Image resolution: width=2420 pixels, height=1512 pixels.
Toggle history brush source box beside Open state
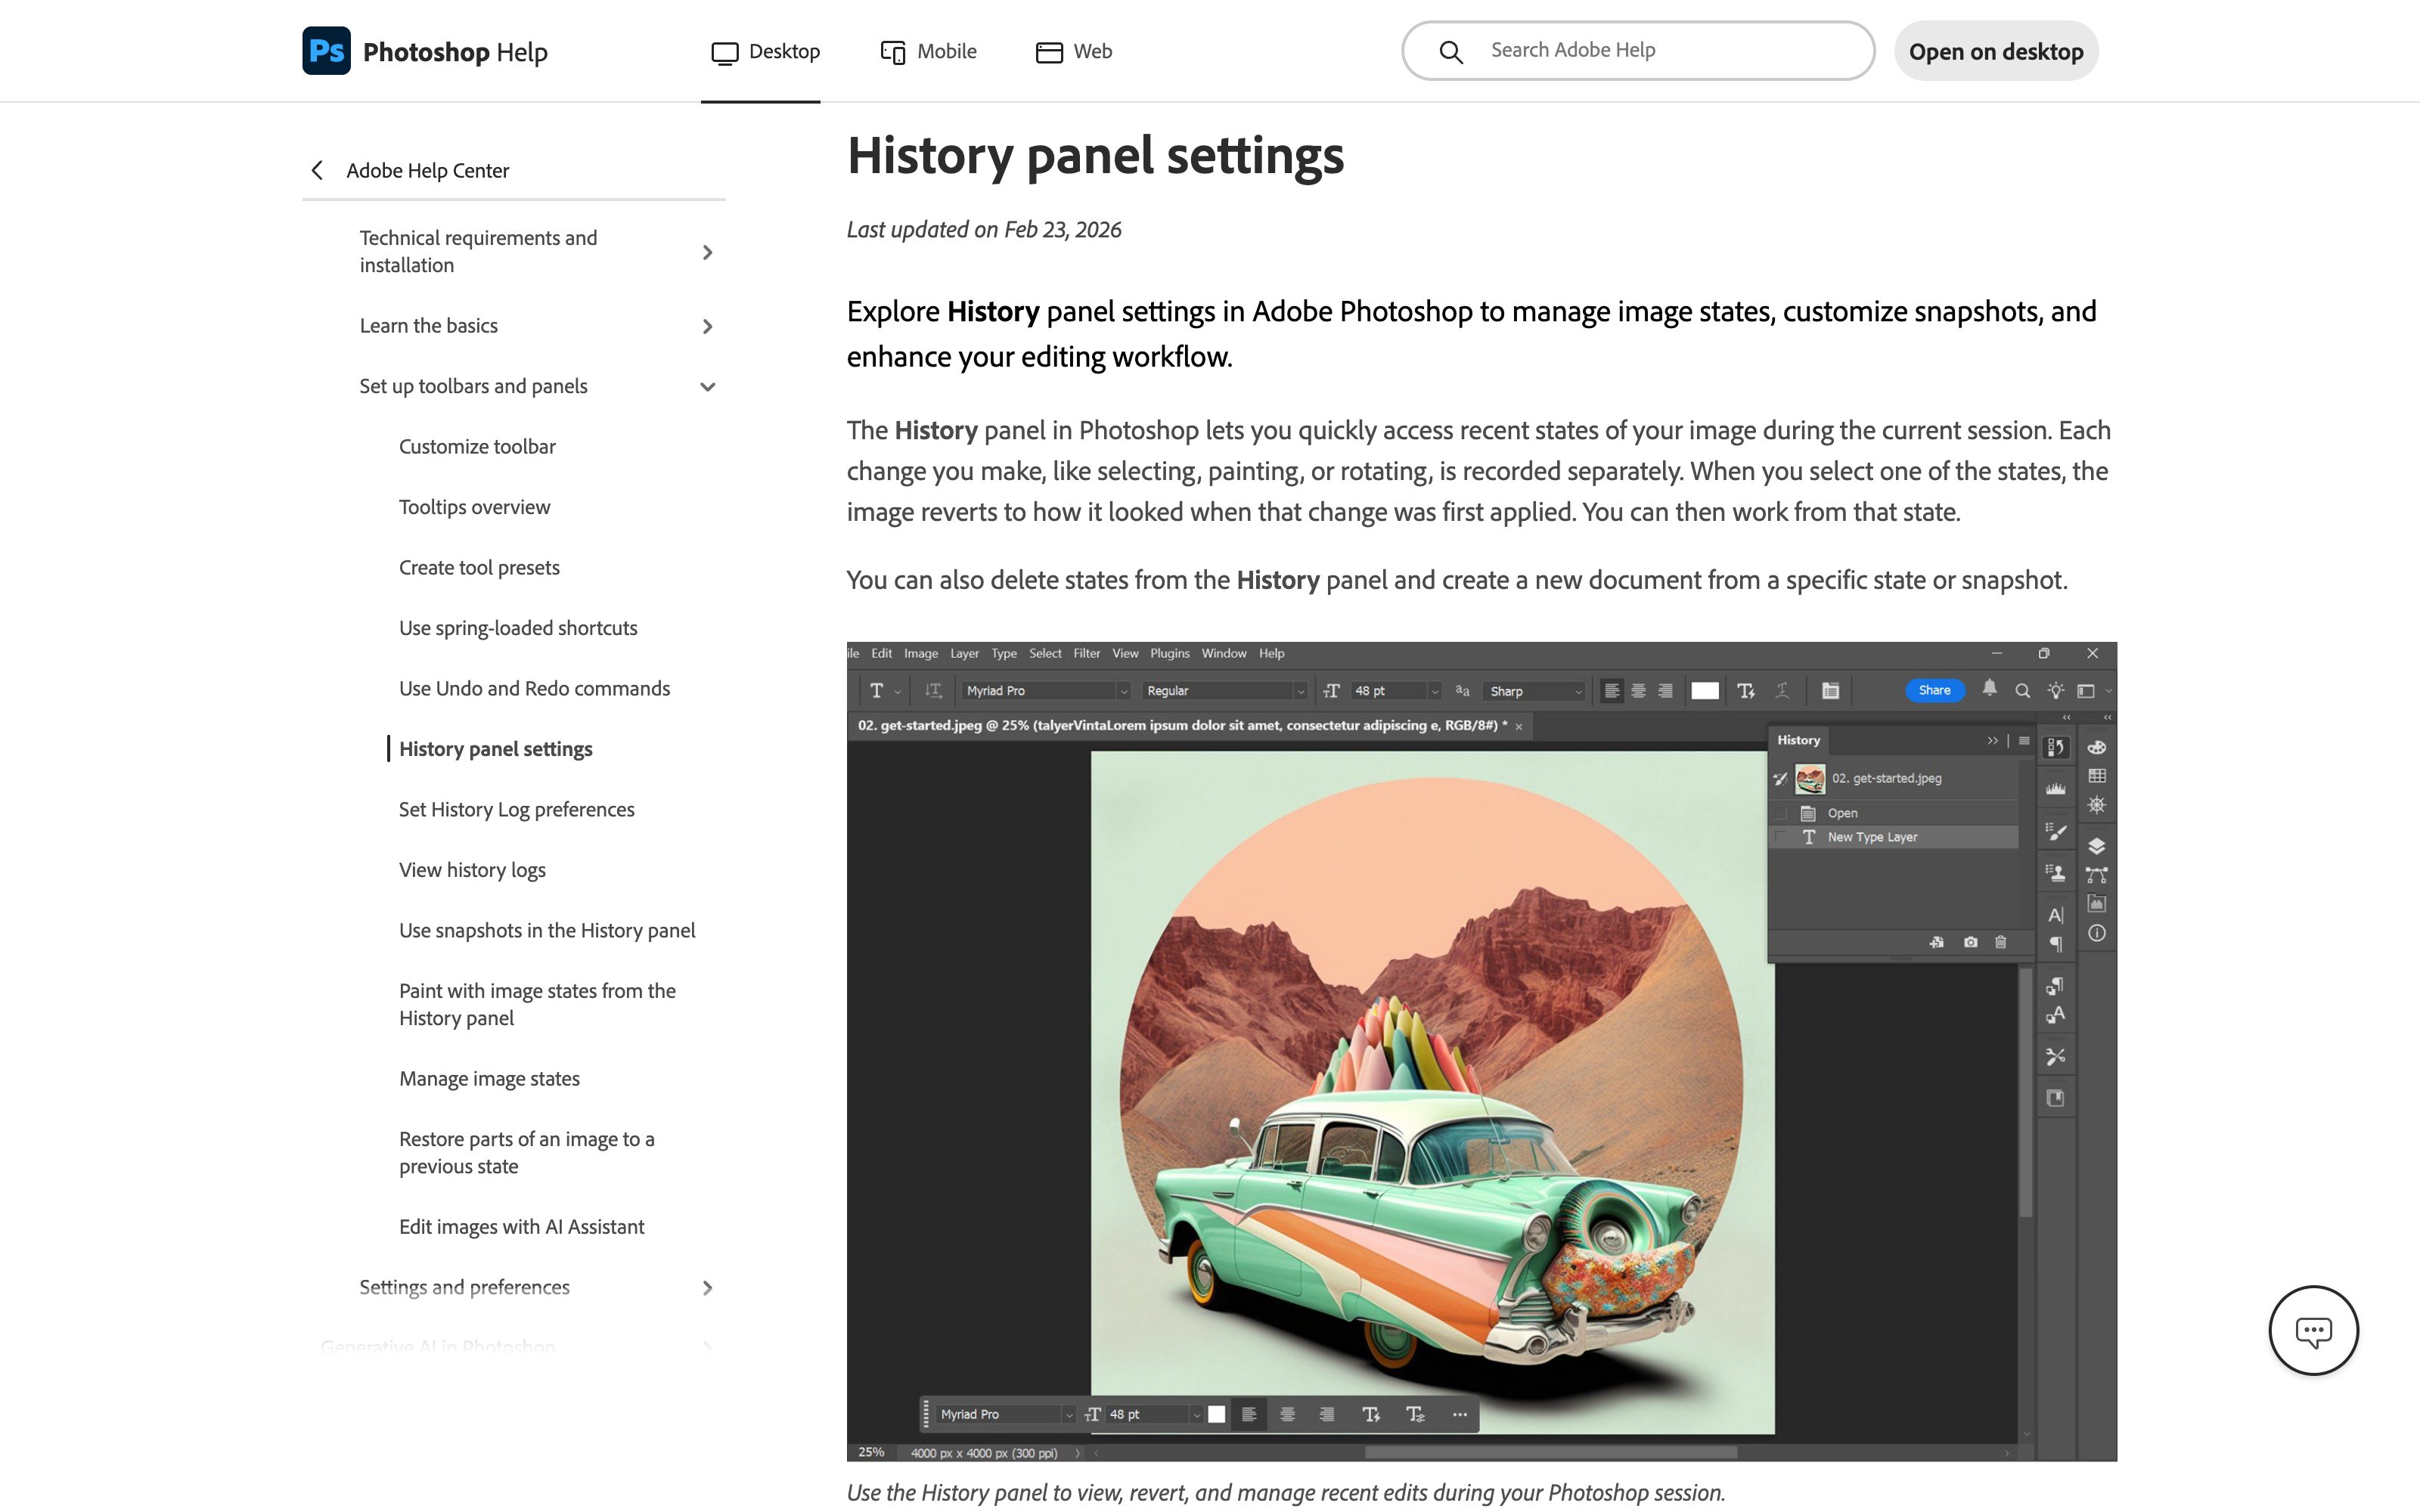[x=1781, y=813]
